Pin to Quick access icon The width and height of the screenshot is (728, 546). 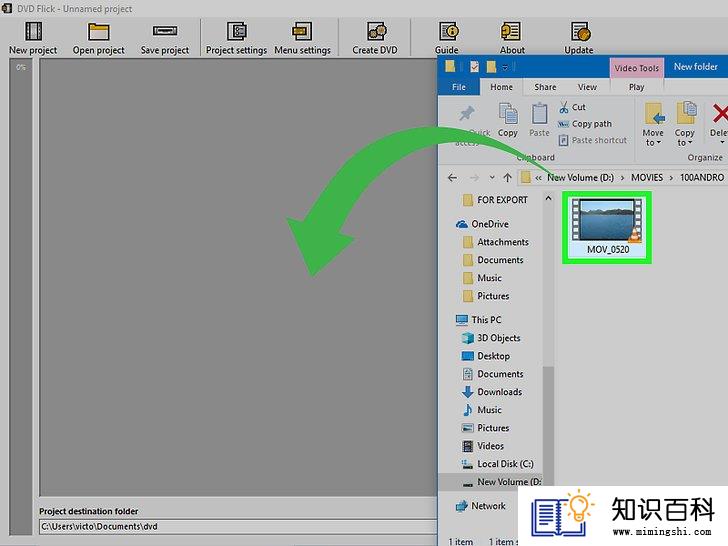tap(467, 114)
